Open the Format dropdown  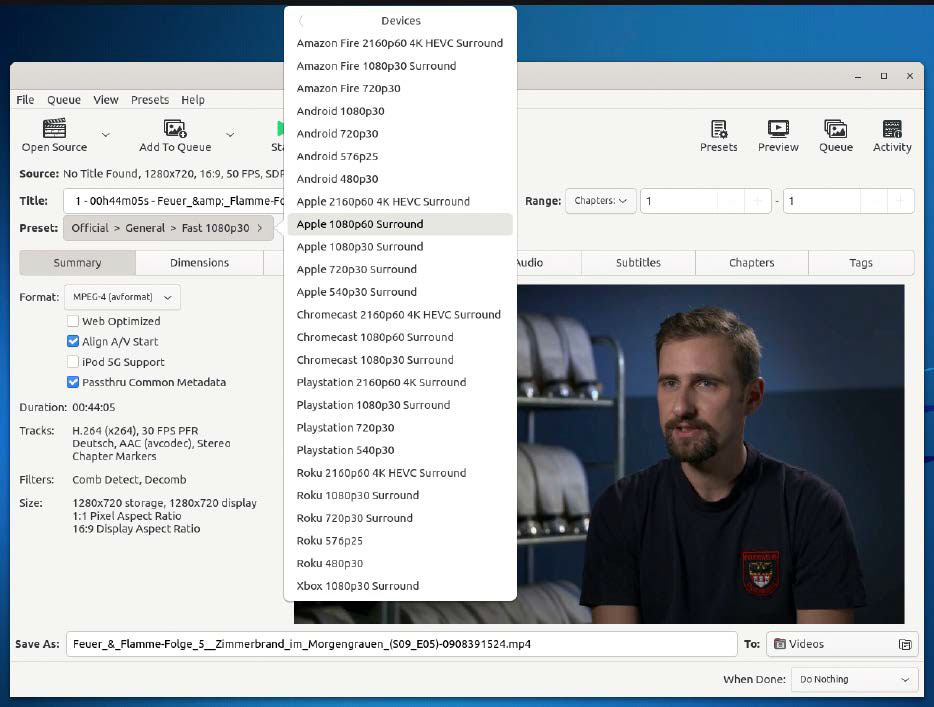(121, 297)
